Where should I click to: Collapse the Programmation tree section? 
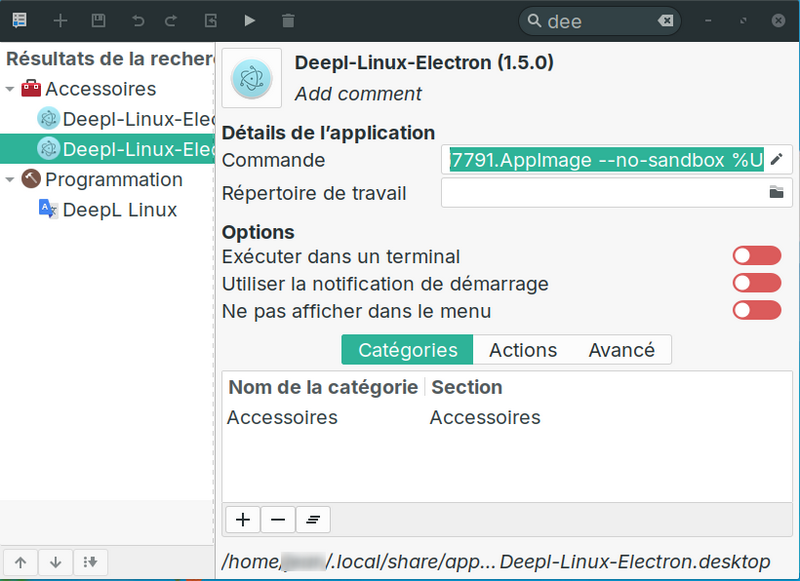[10, 180]
